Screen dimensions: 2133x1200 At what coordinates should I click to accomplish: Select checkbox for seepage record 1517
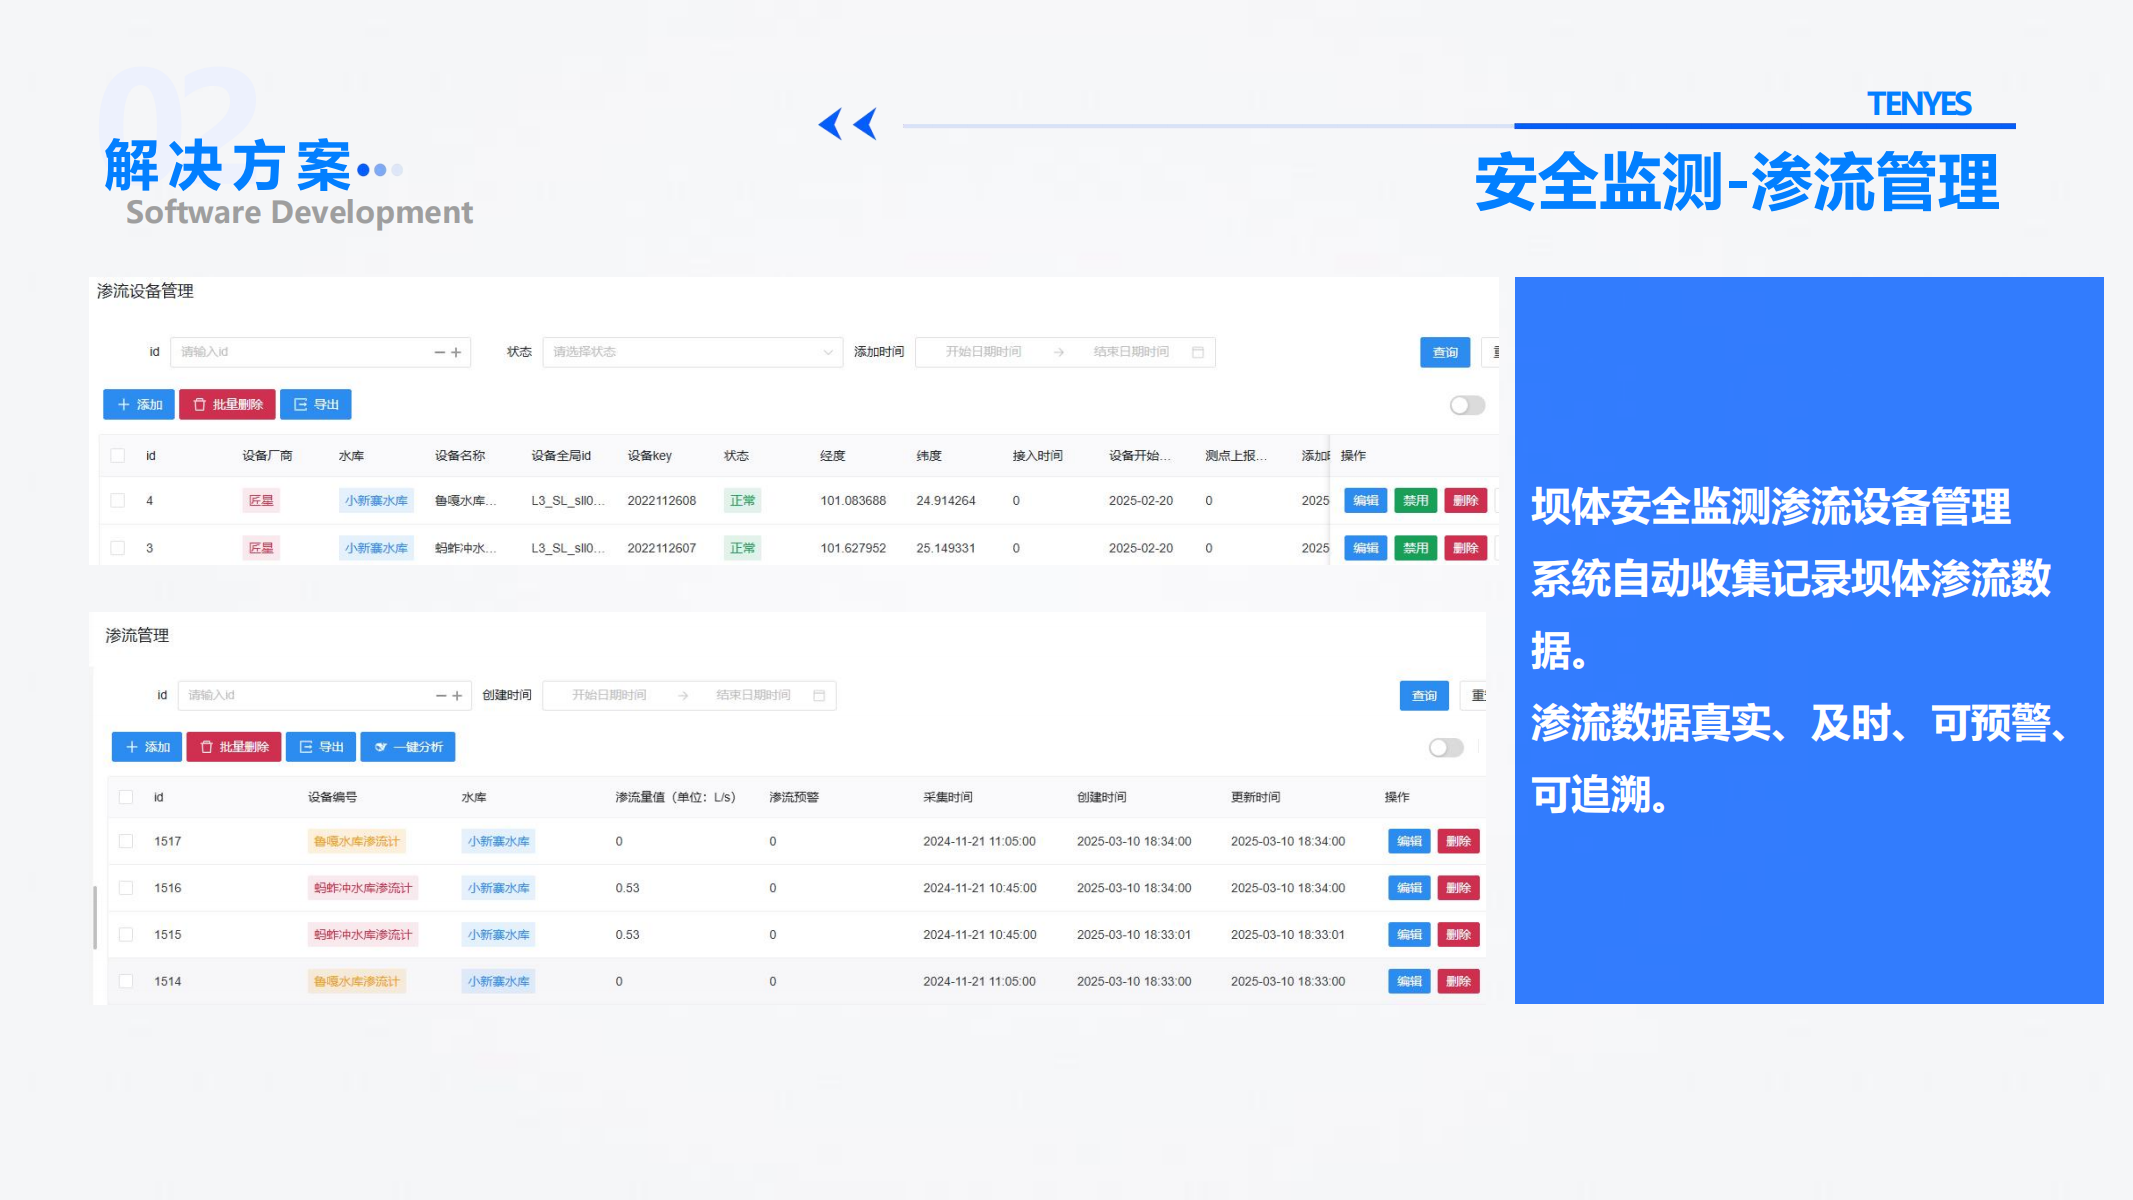[126, 841]
